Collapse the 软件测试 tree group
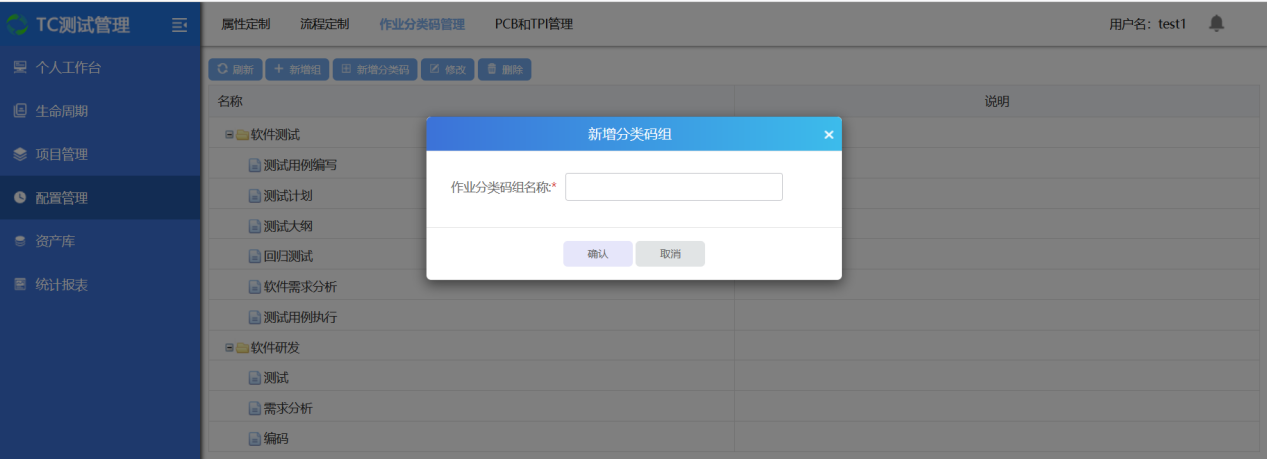The width and height of the screenshot is (1267, 459). 229,134
